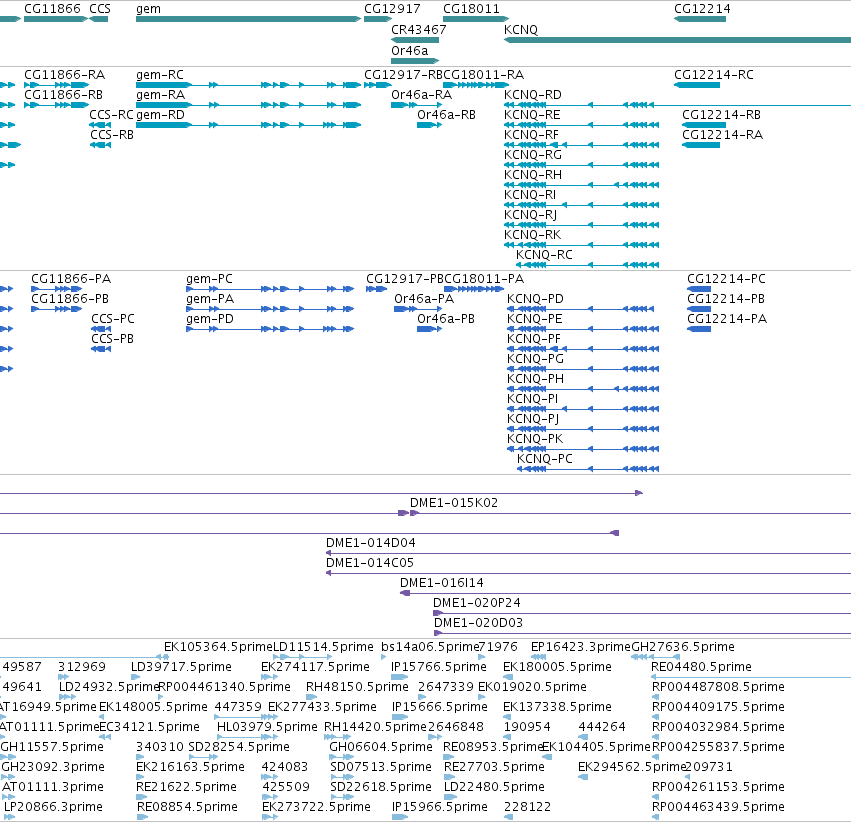The width and height of the screenshot is (851, 822).
Task: Select transcript KCNQ-RH
Action: click(581, 185)
